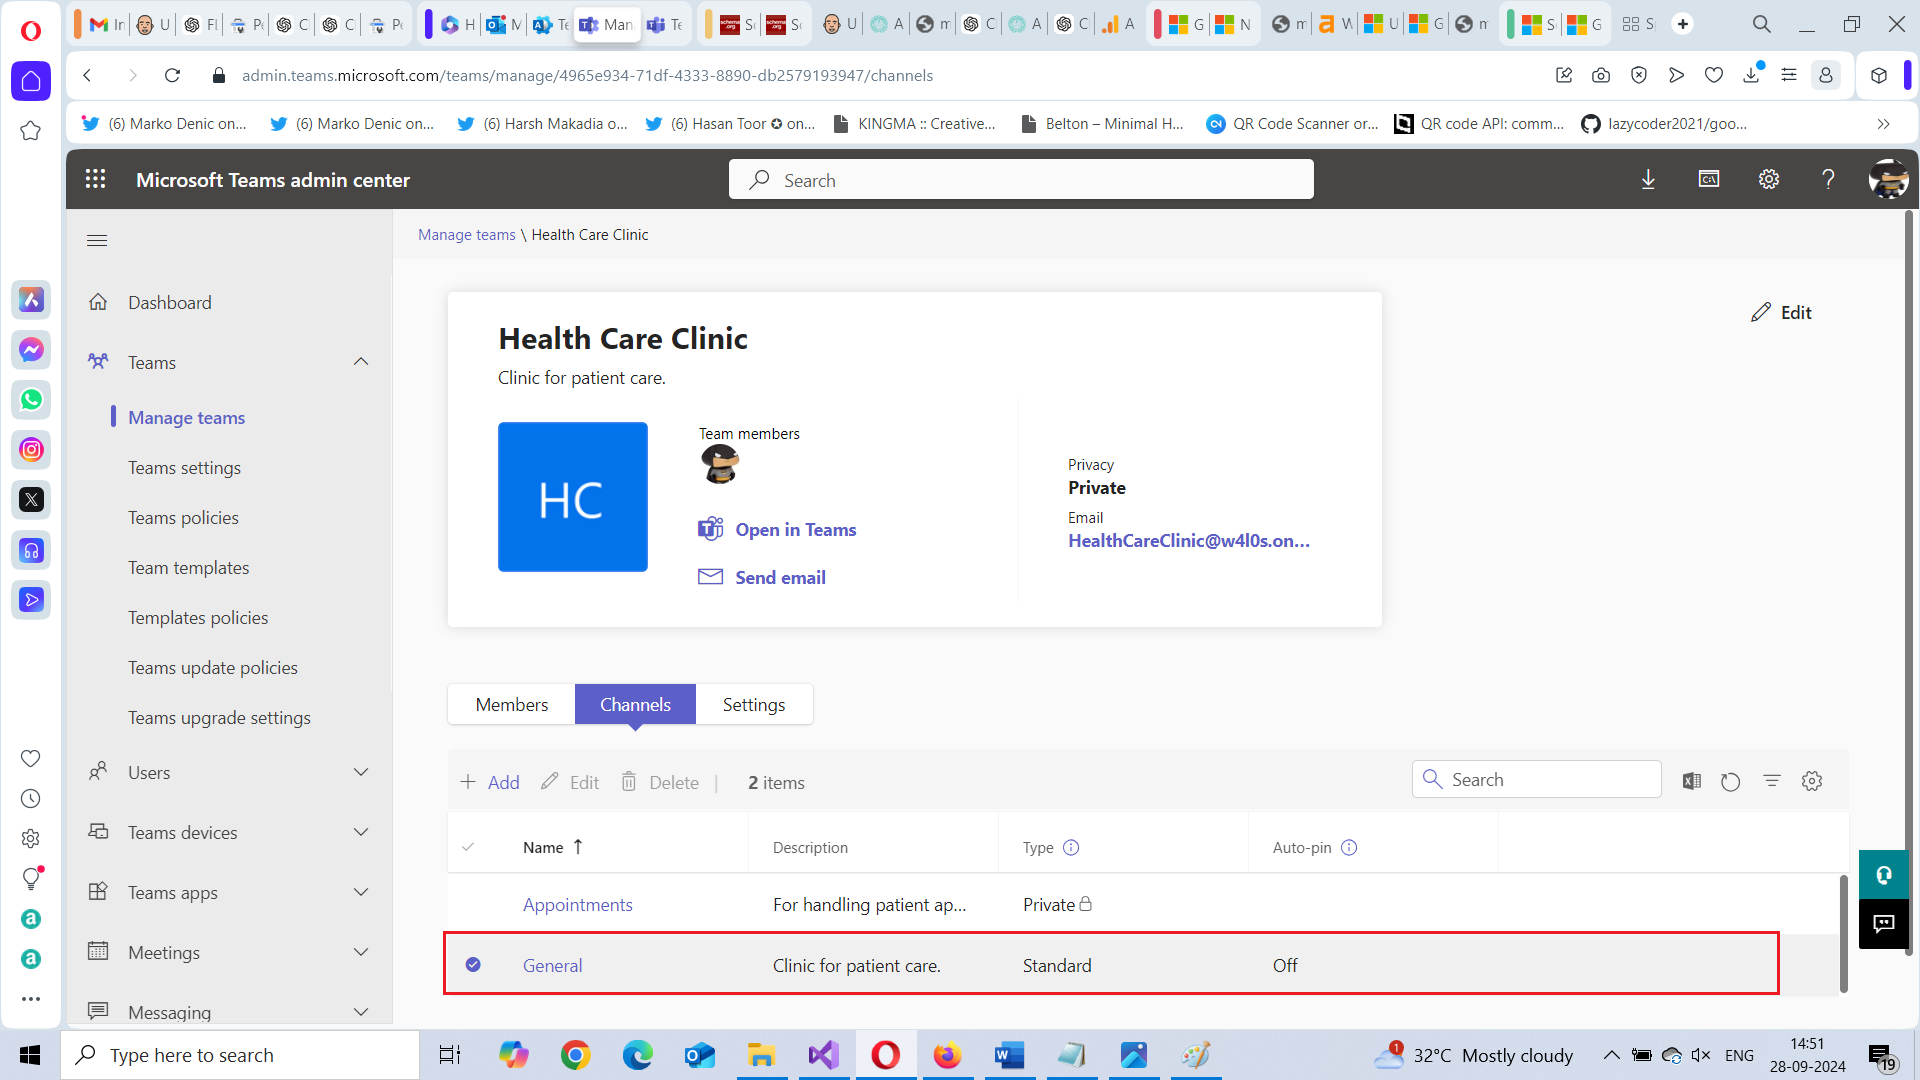Open the Appointments channel link

(578, 904)
